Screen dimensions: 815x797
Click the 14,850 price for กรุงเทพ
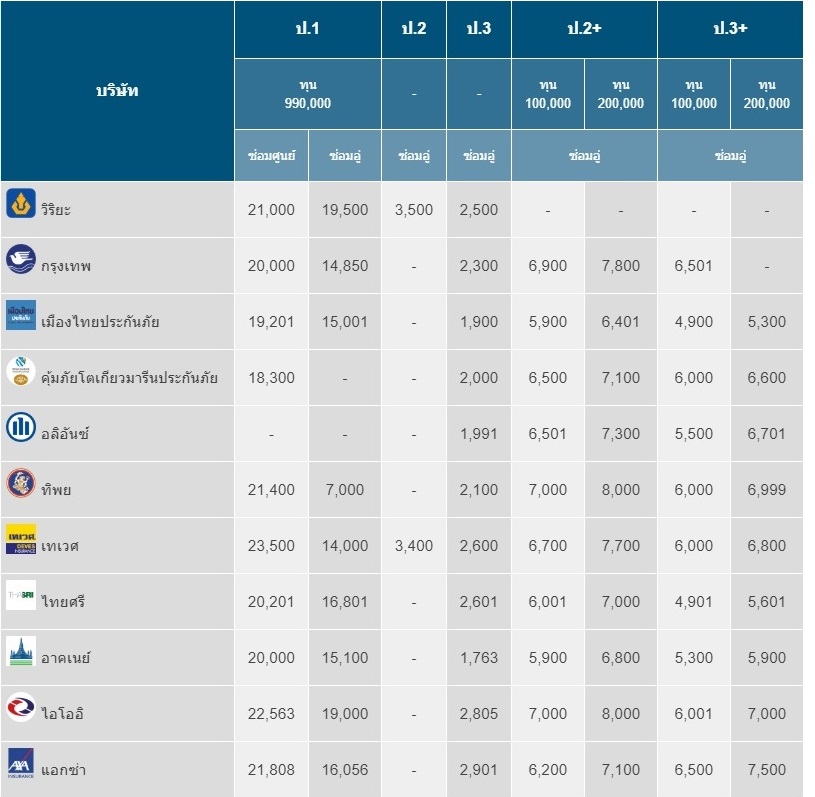[x=345, y=266]
